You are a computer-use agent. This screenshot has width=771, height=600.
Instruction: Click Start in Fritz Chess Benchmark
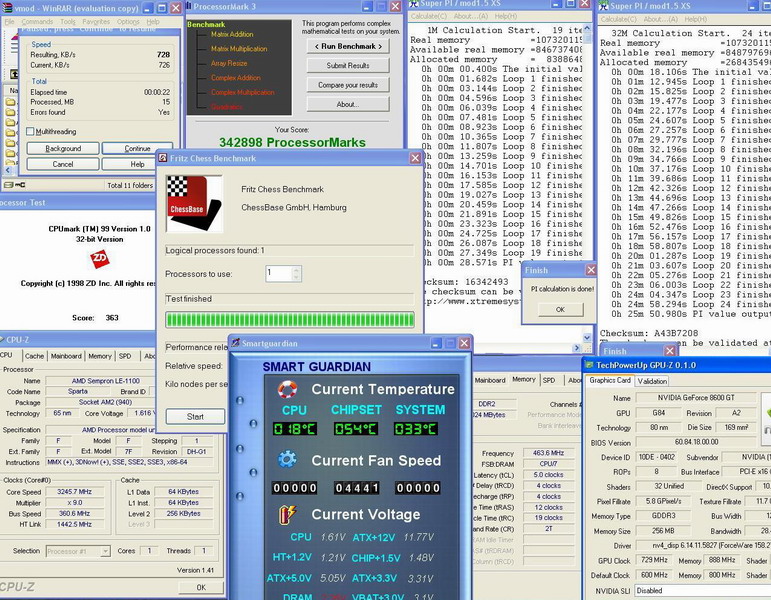(x=195, y=417)
